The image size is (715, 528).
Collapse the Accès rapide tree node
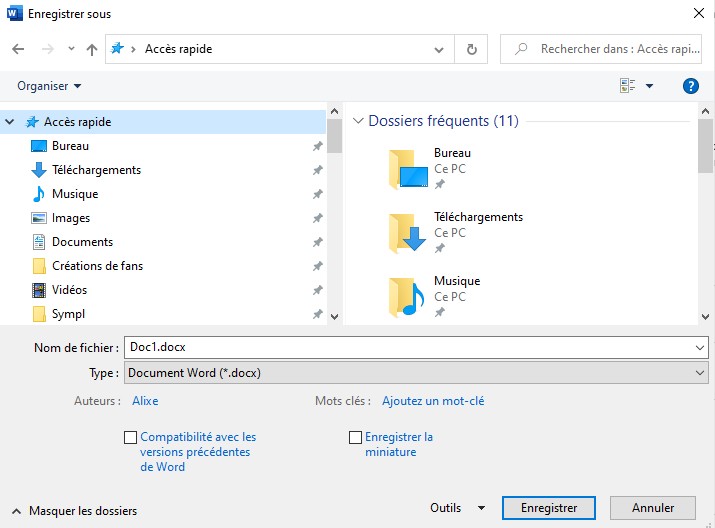pos(11,122)
